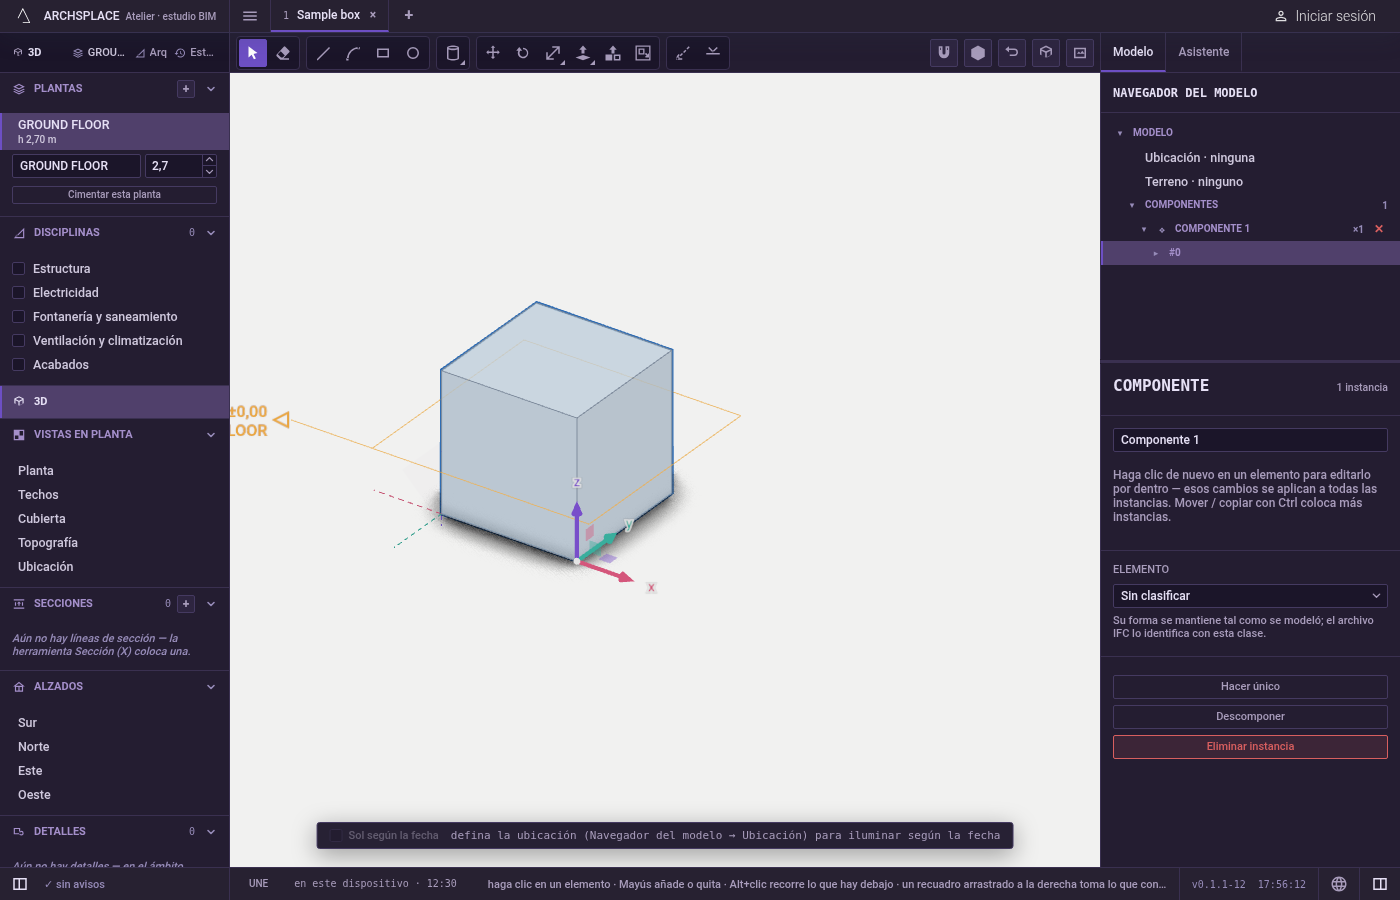Image resolution: width=1400 pixels, height=900 pixels.
Task: Delete Componente 1 with red X
Action: tap(1379, 229)
